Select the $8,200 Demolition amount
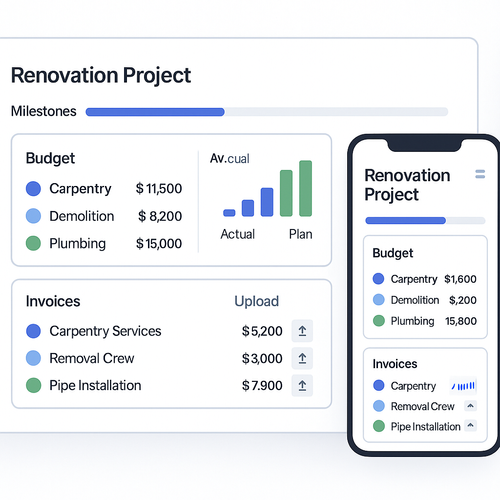The width and height of the screenshot is (500, 500). point(160,216)
